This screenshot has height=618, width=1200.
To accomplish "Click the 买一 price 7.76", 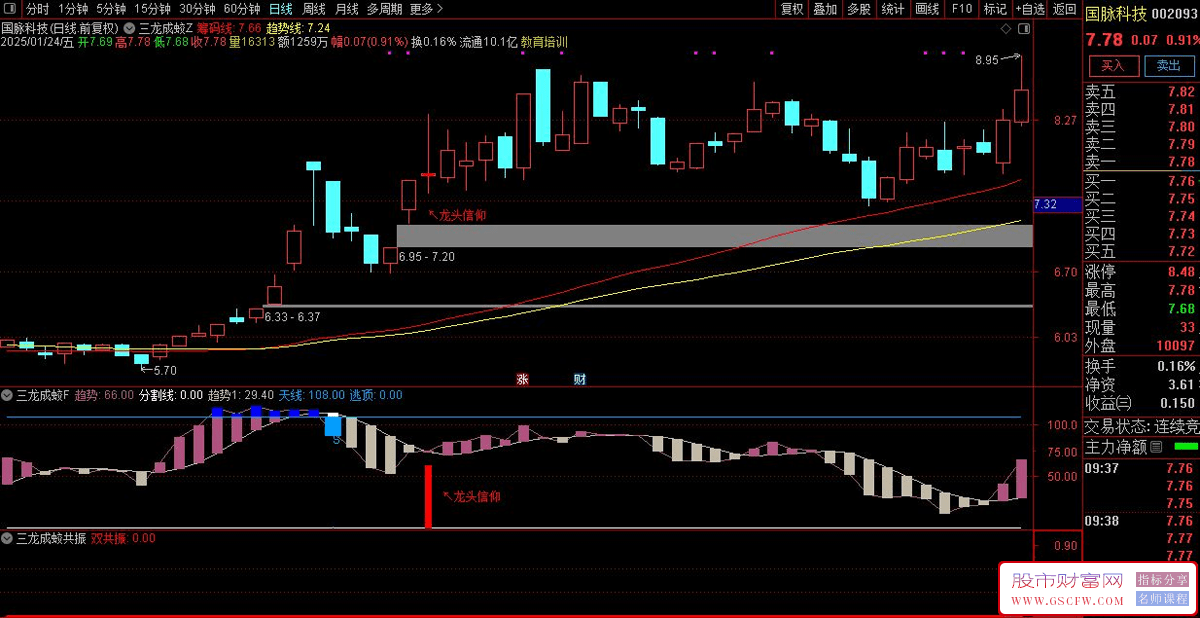I will (x=1180, y=181).
